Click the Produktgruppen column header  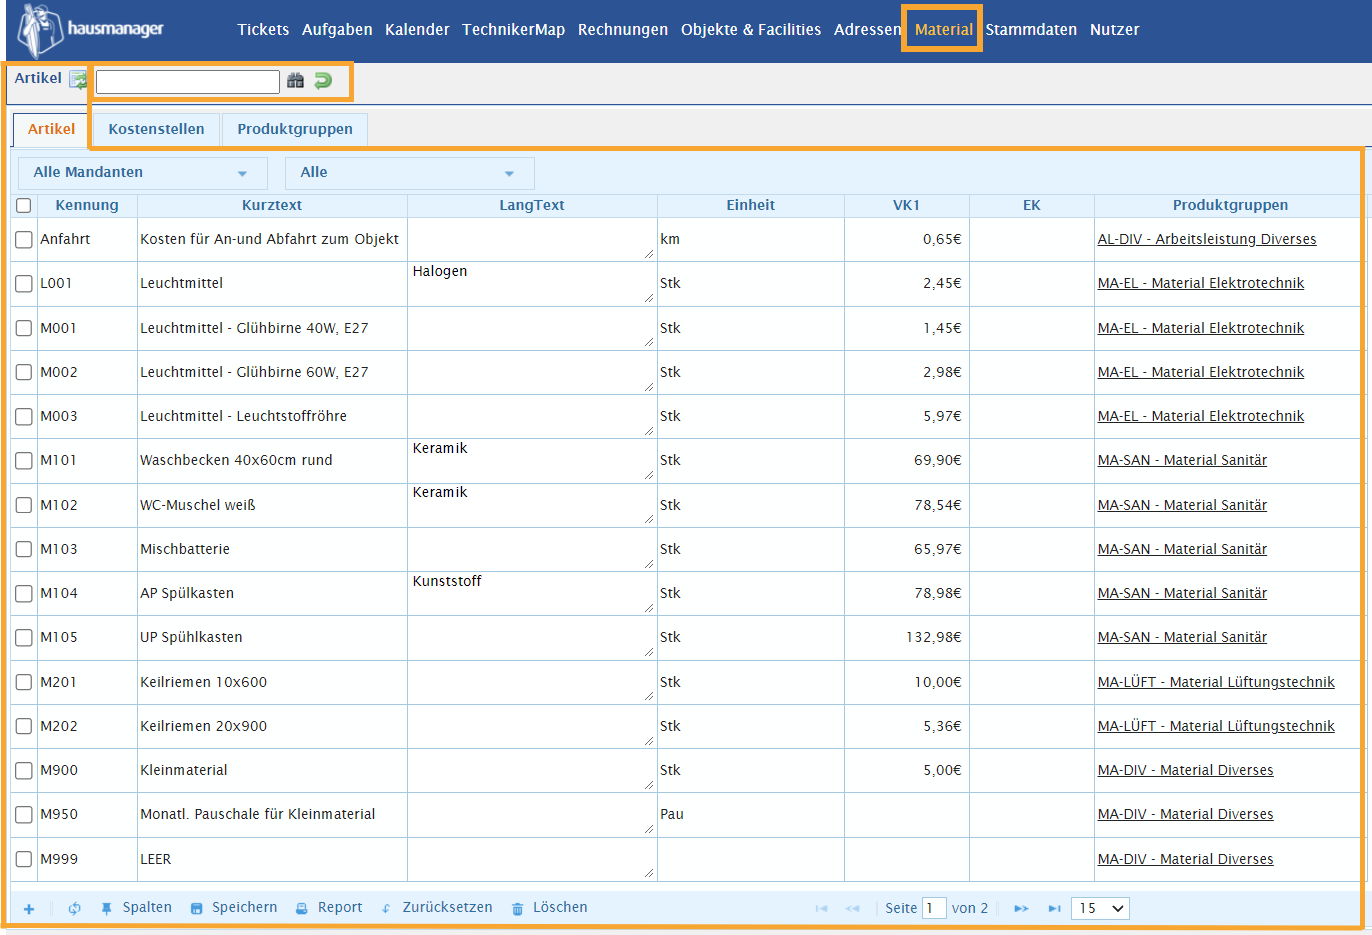pos(1230,205)
